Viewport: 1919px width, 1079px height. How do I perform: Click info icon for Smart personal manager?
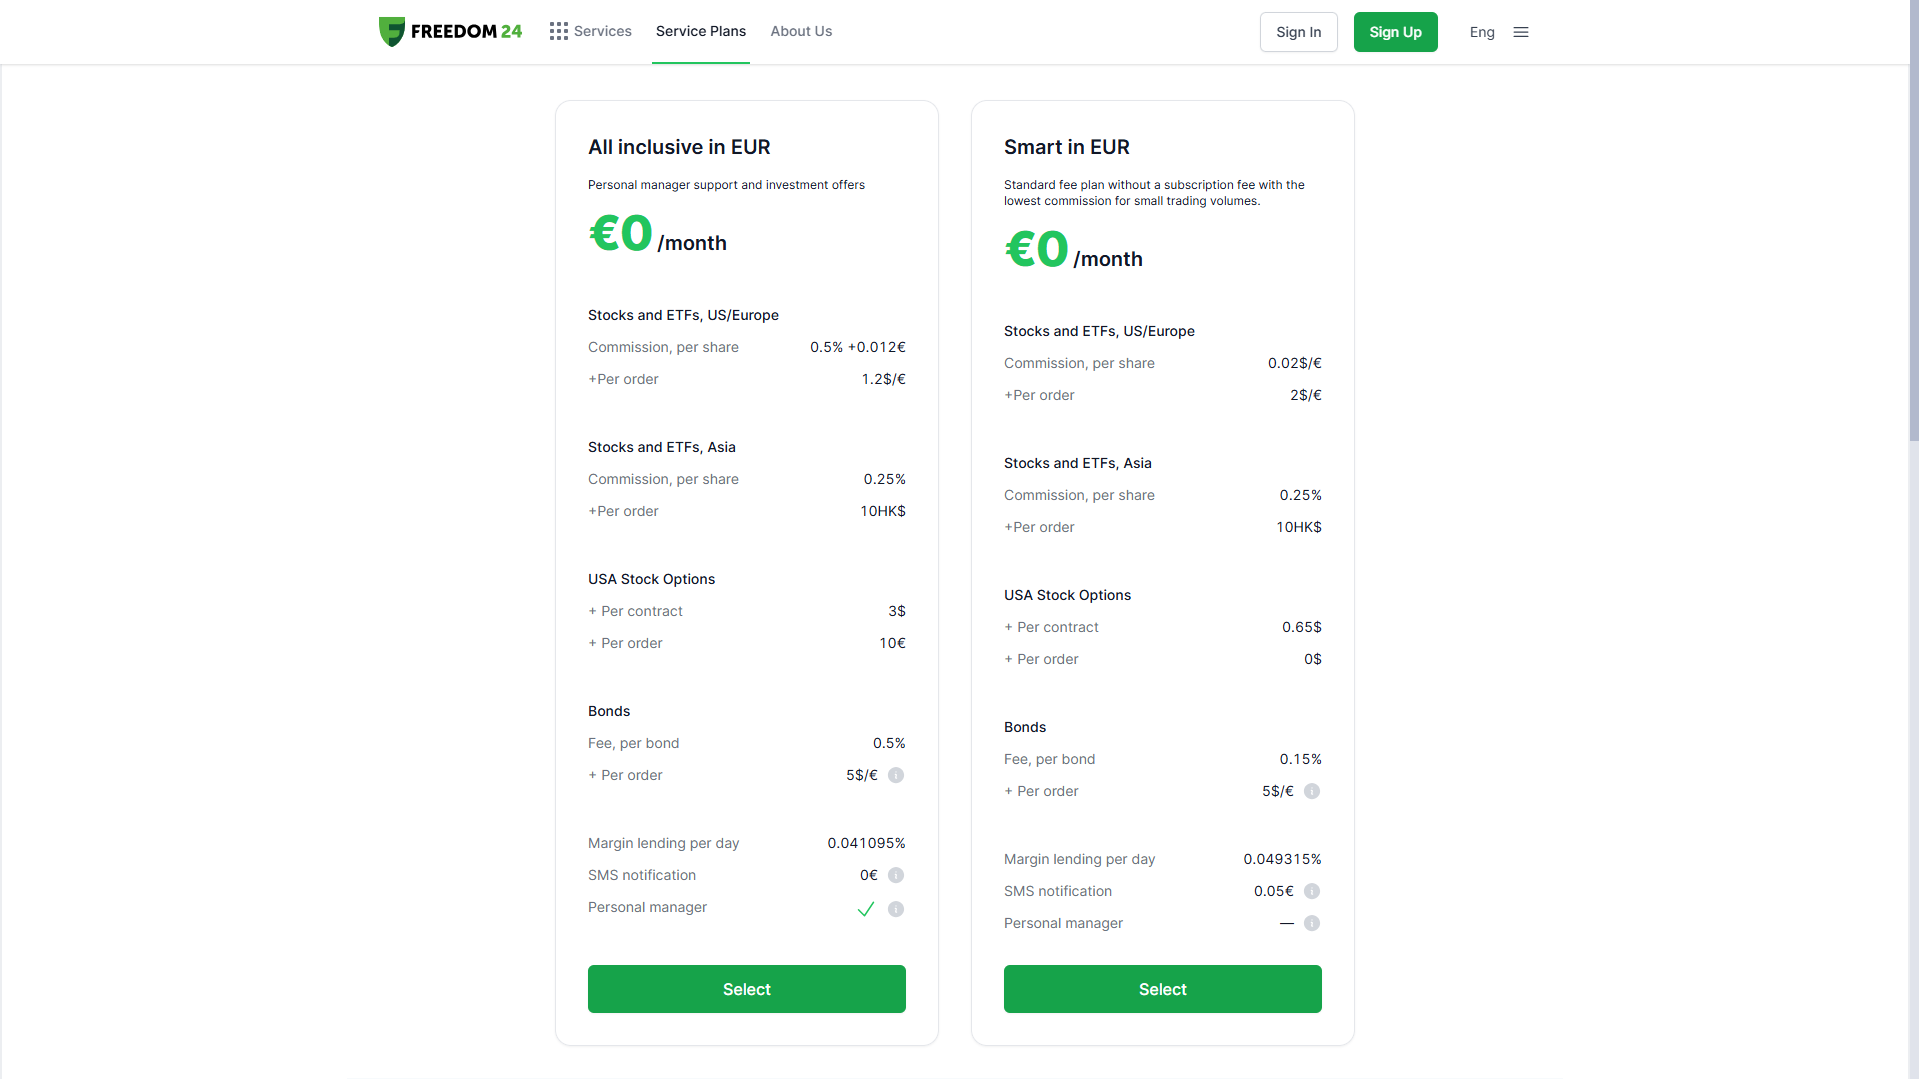1312,923
